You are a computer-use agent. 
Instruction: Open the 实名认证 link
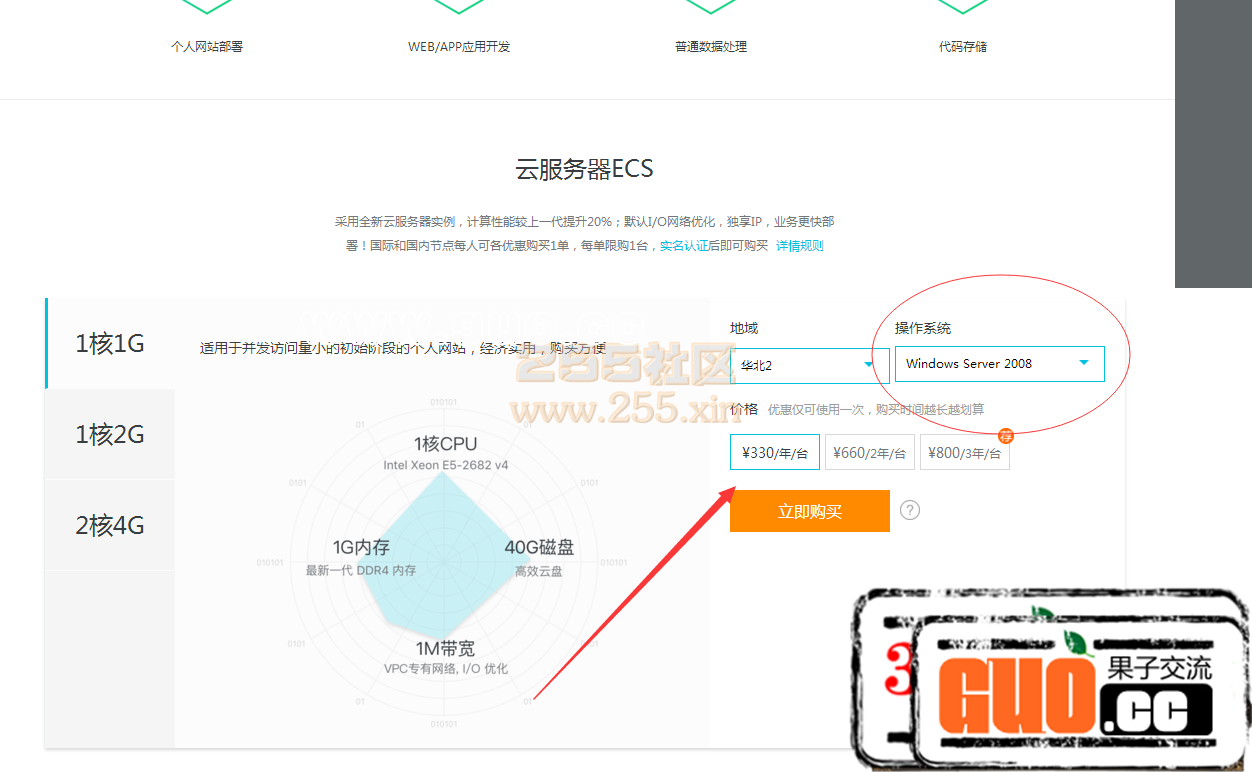683,246
